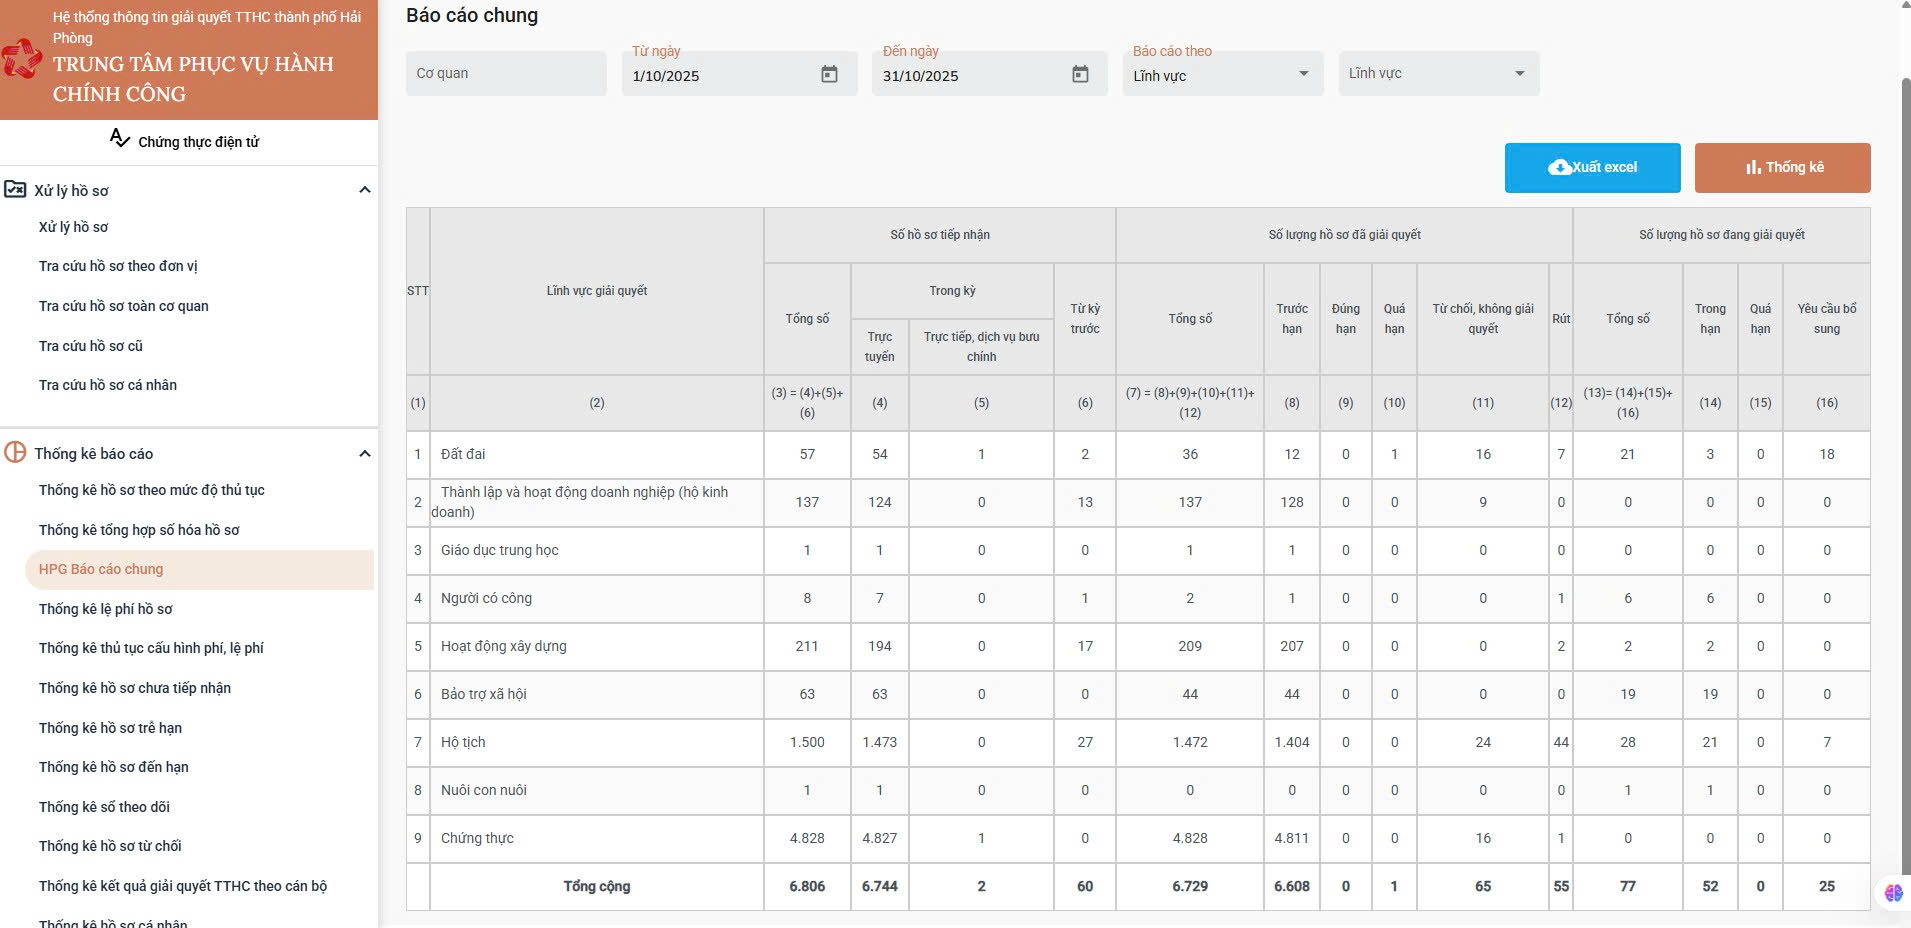Screen dimensions: 1911x928
Task: Open Tra cứu hồ sơ toàn cơ quan
Action: pyautogui.click(x=124, y=306)
